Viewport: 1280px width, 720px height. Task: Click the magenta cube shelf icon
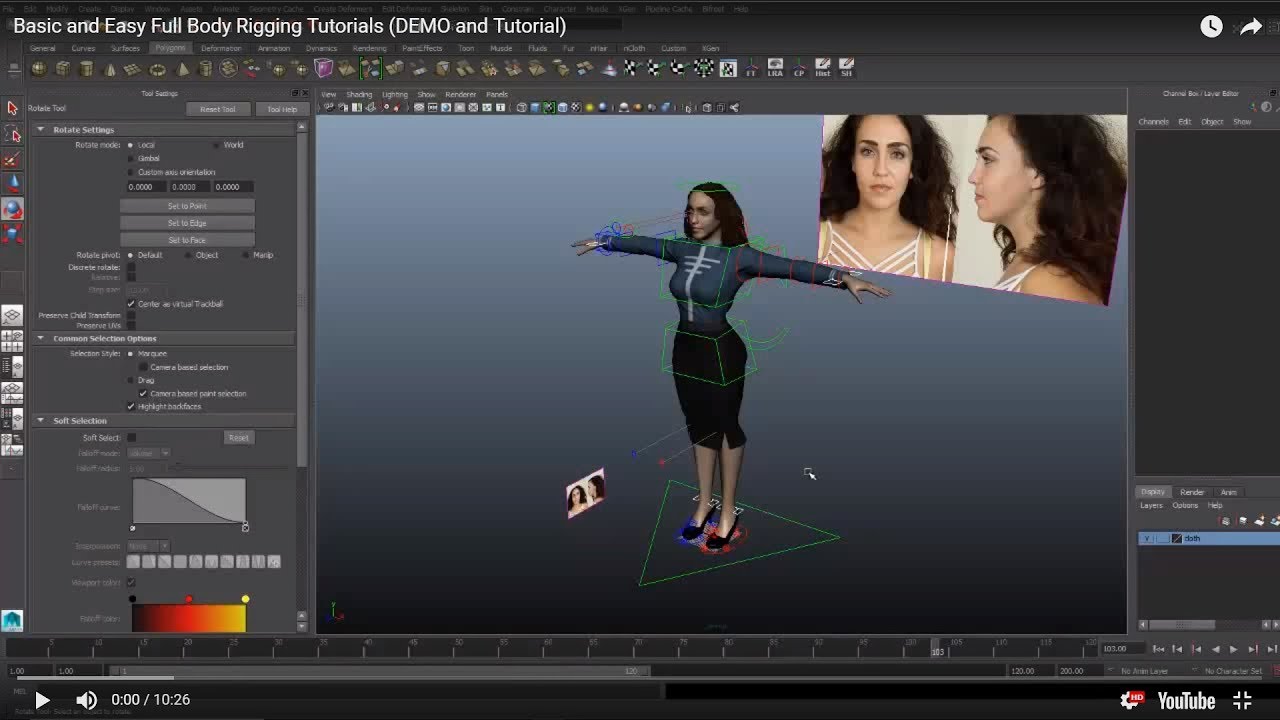323,68
